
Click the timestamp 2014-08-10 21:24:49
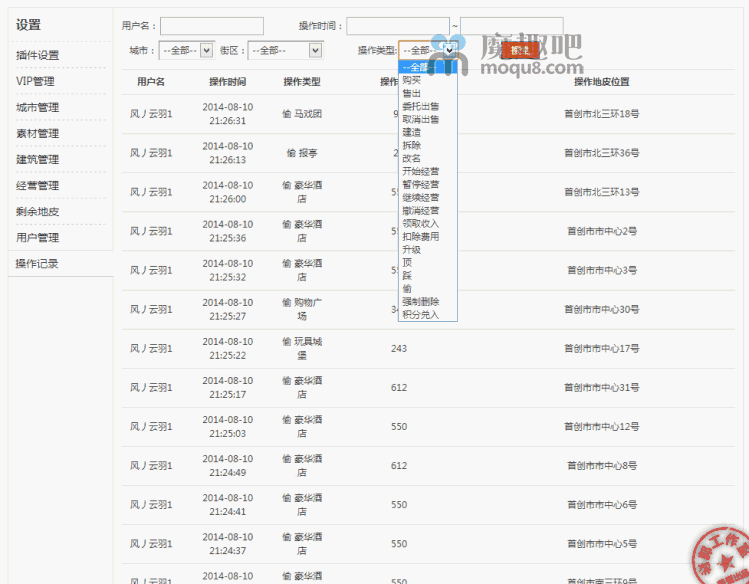(227, 466)
